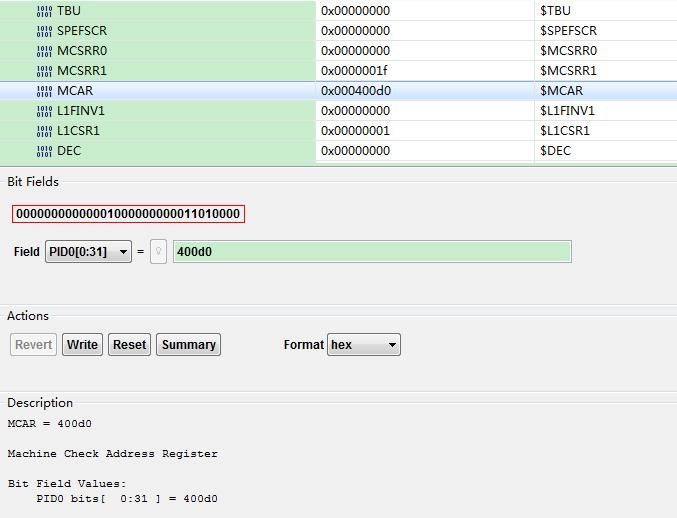Click the register icon beside MCAR
This screenshot has width=677, height=518.
44,91
